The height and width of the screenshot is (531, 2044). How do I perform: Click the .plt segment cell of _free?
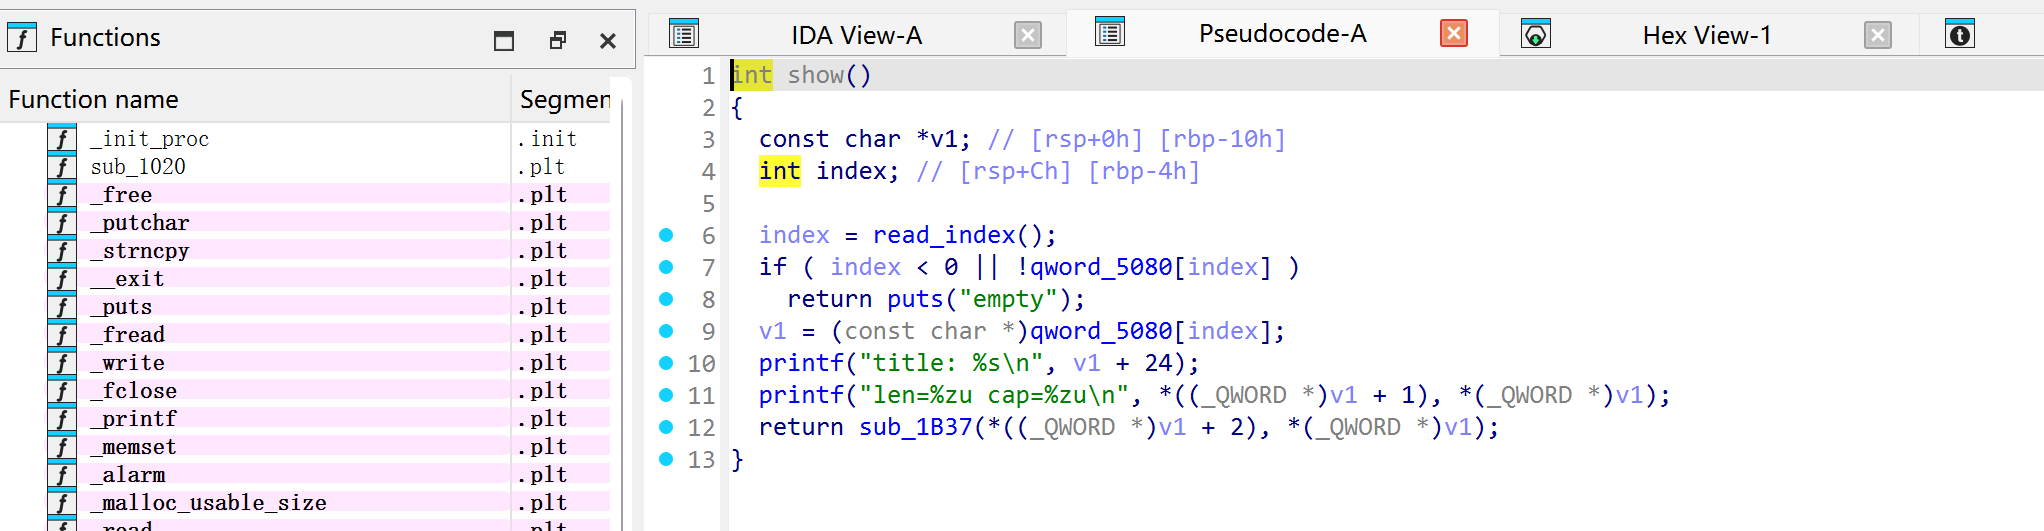pos(543,195)
